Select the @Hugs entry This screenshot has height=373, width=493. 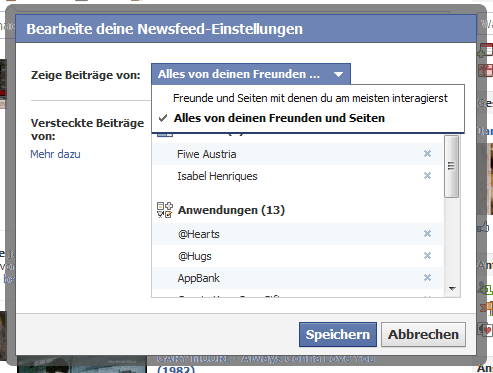[x=298, y=256]
